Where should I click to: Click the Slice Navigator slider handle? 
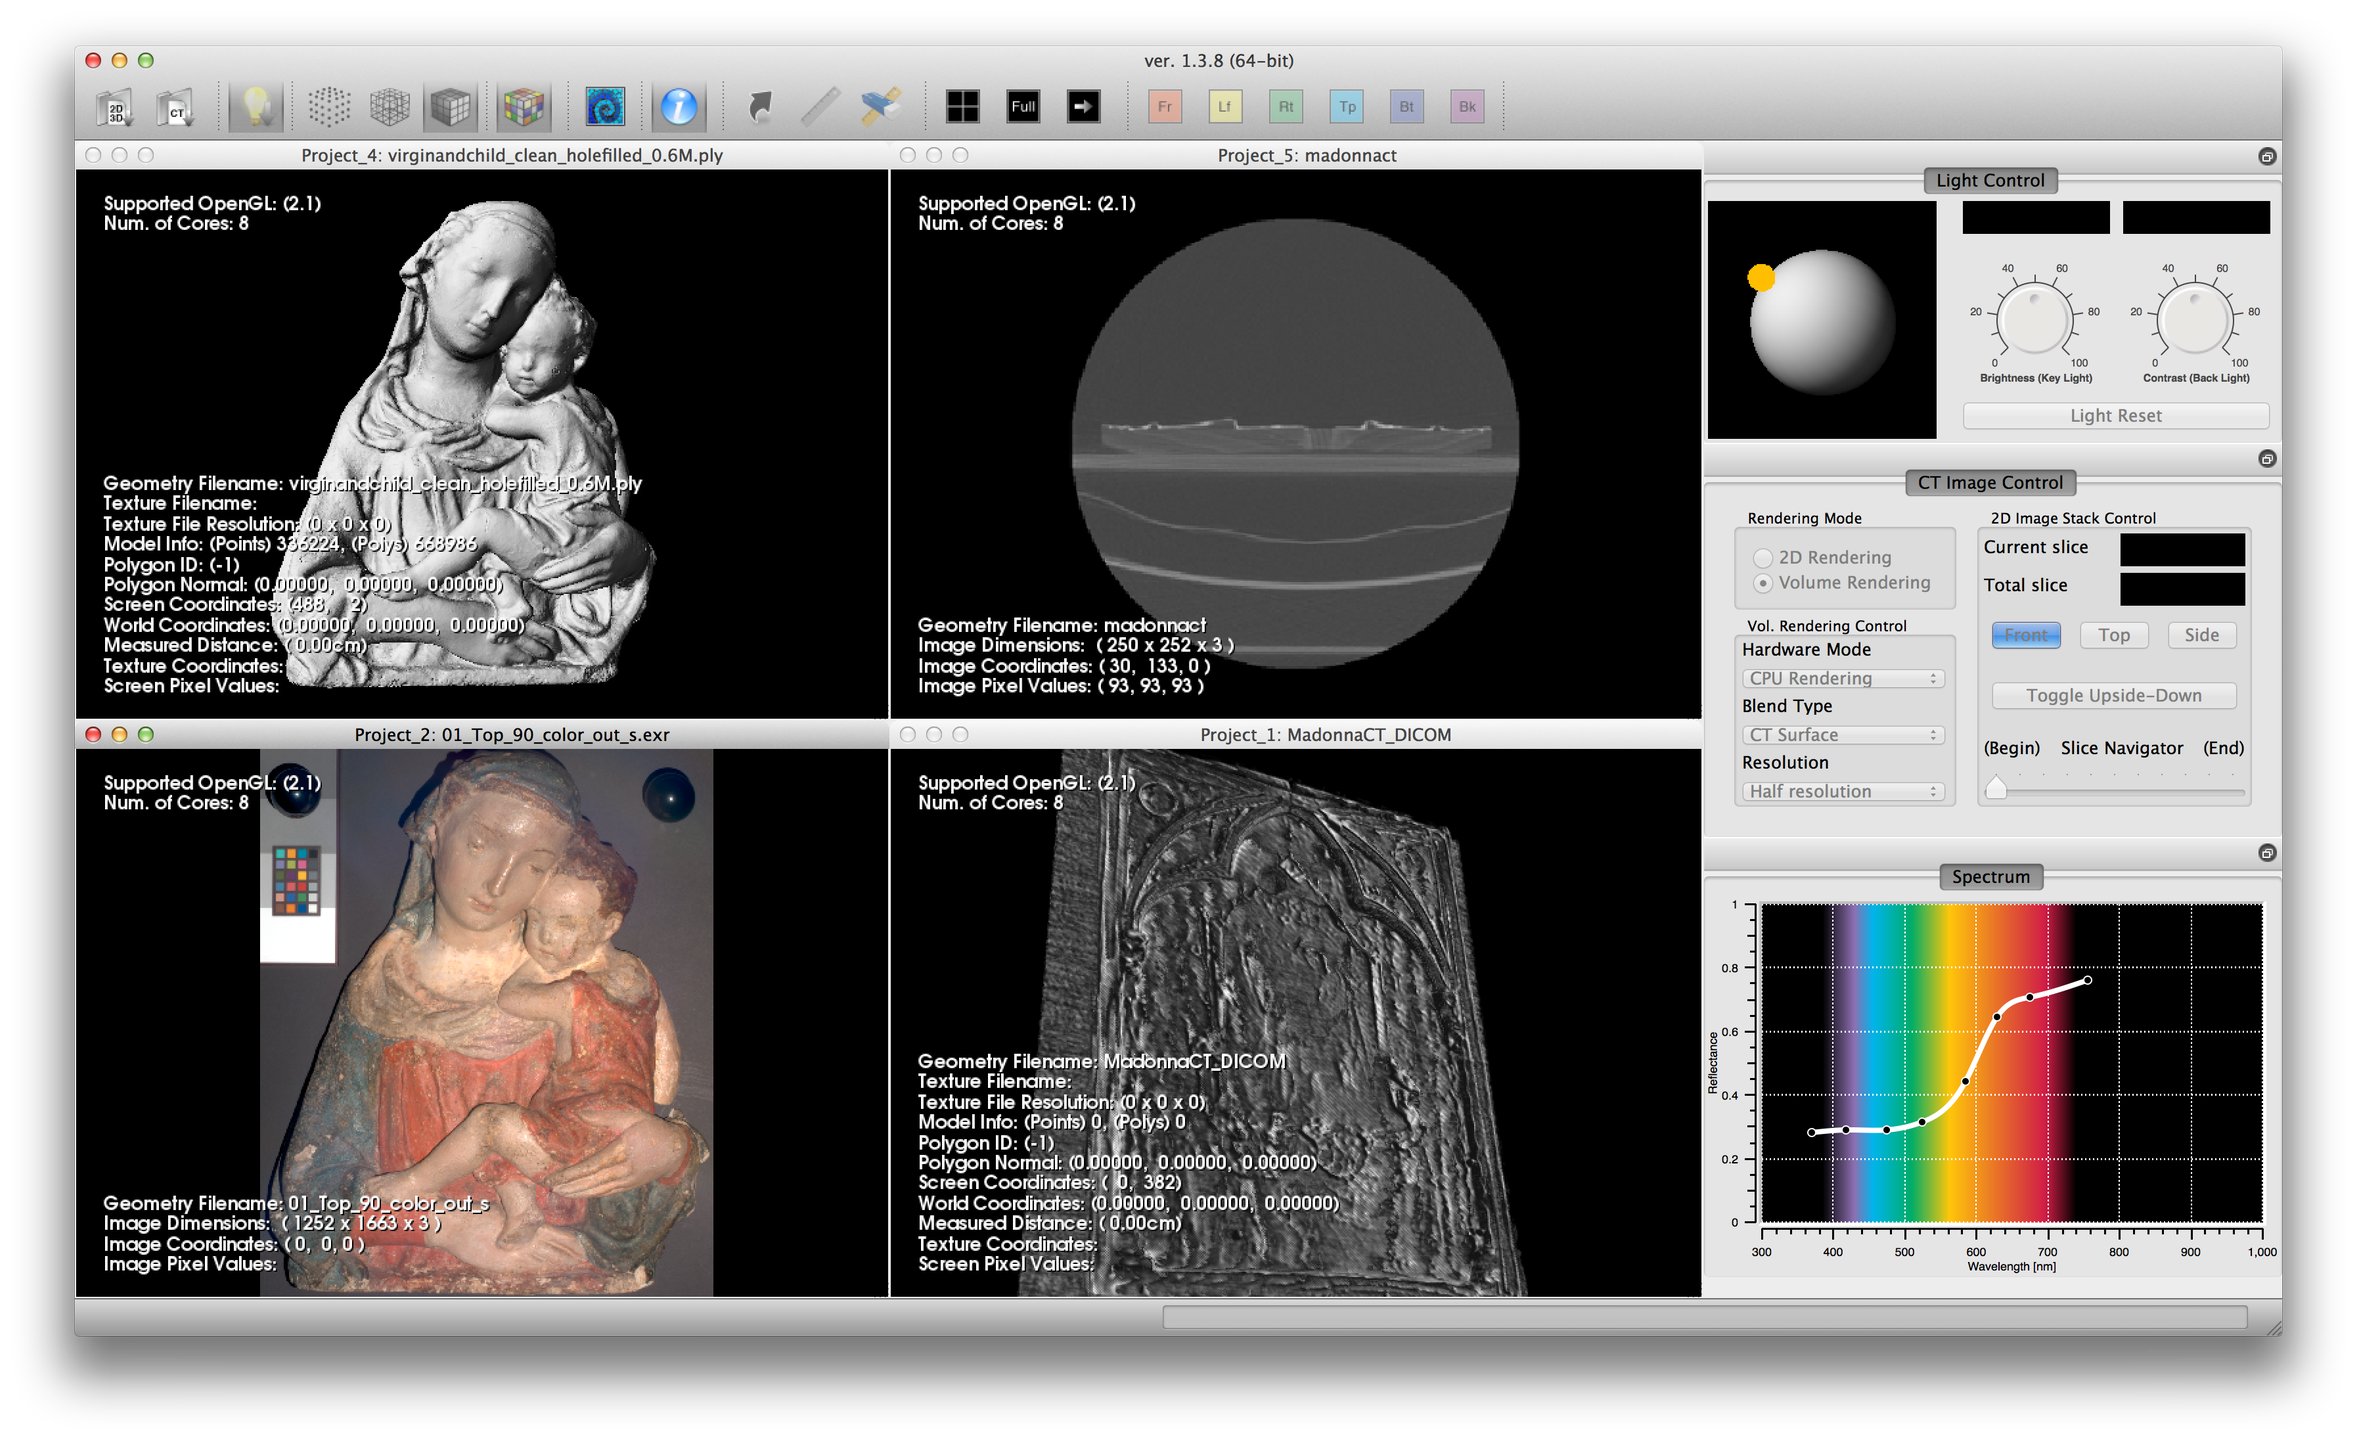pos(1996,788)
